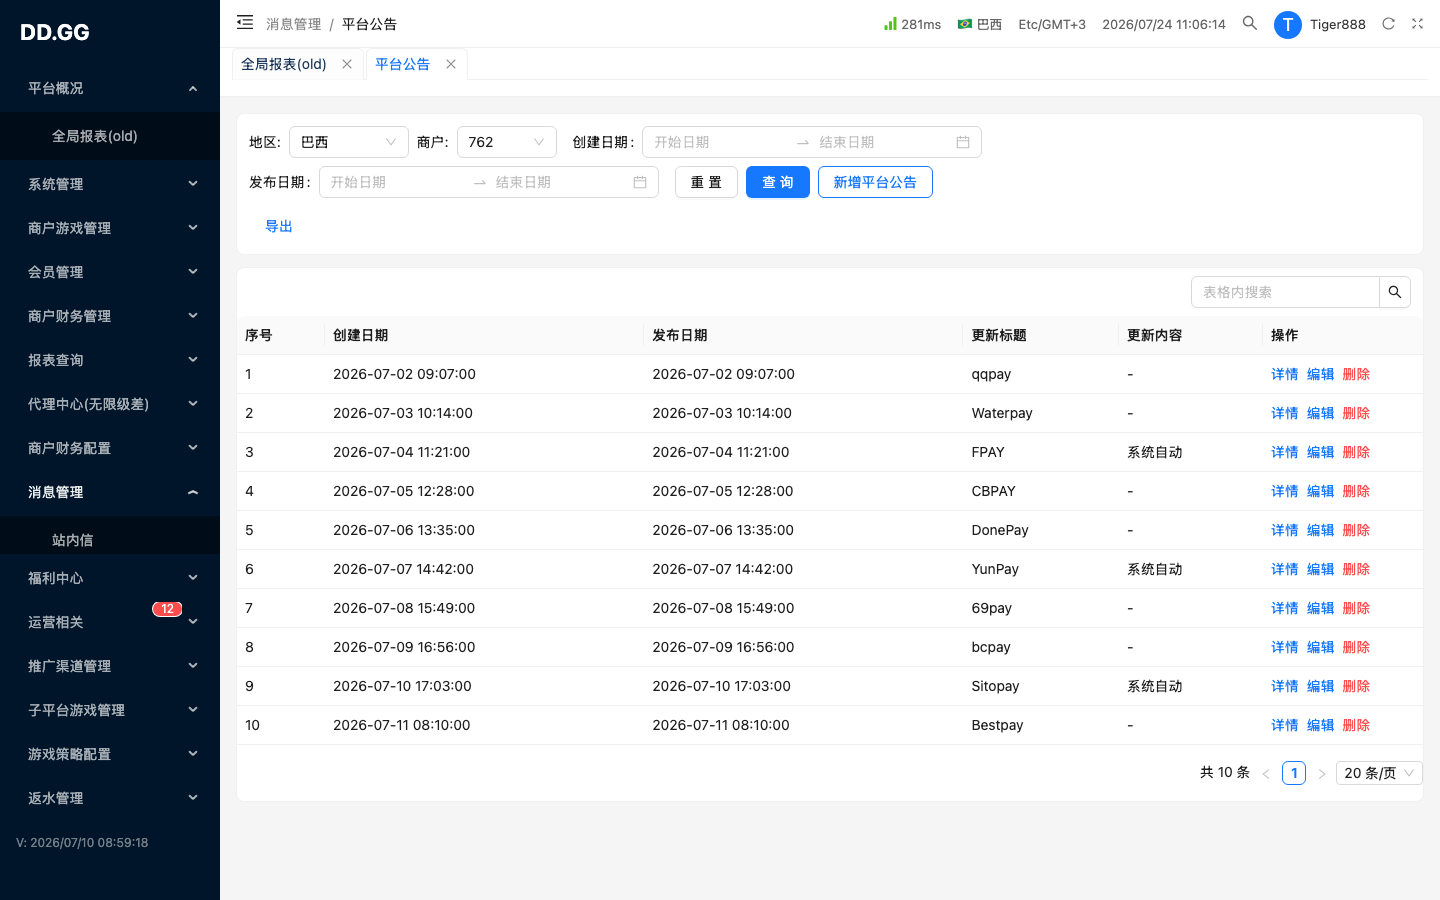Switch to the 全局报表(old) tab
1440x900 pixels.
click(284, 64)
